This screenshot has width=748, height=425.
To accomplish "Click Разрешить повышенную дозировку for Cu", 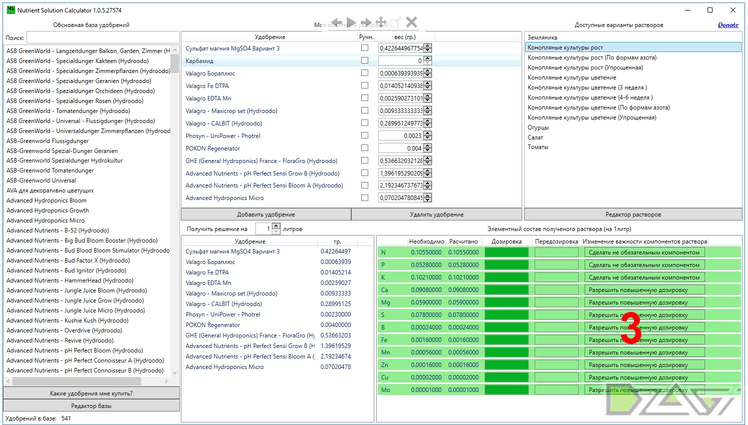I will pyautogui.click(x=644, y=377).
